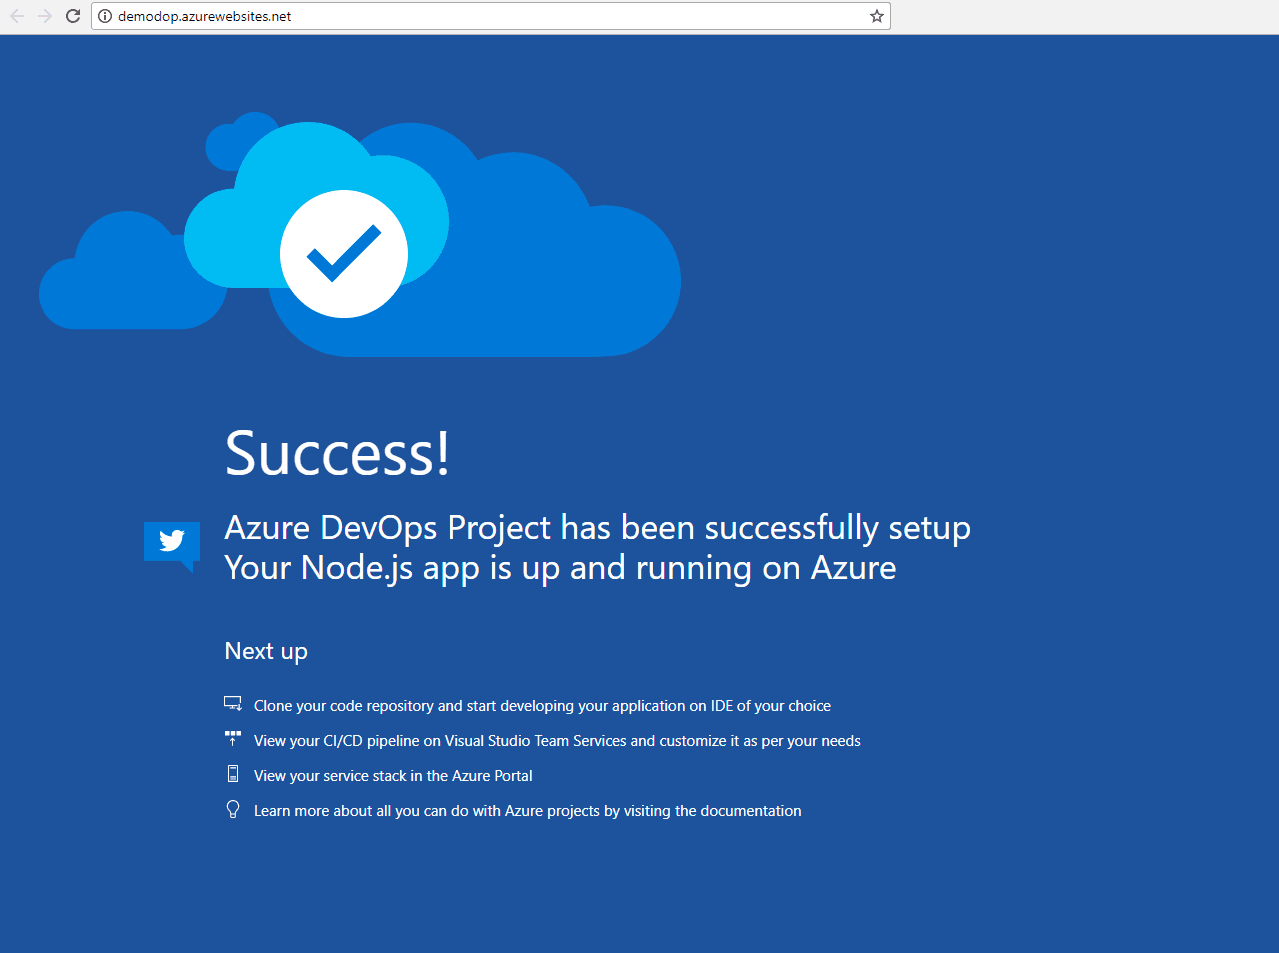Open the Learn more about Azure projects link

point(527,811)
